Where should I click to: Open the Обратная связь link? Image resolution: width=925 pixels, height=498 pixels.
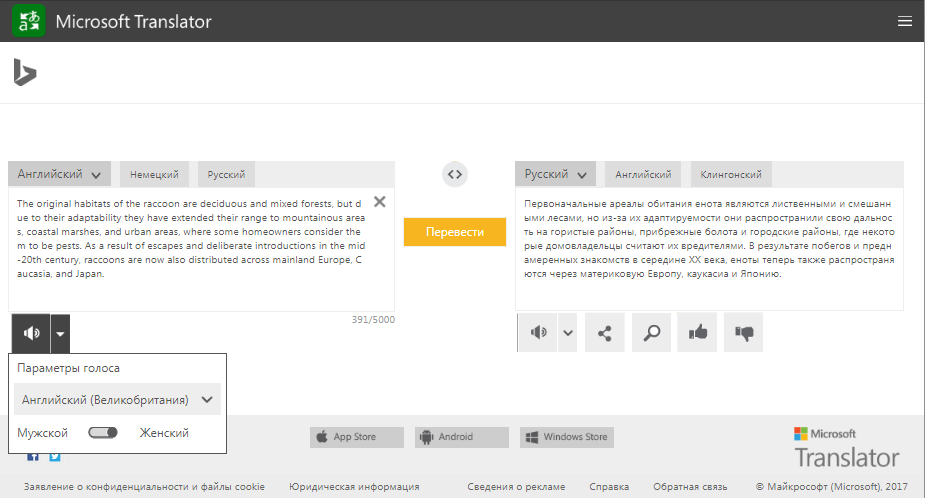point(690,487)
